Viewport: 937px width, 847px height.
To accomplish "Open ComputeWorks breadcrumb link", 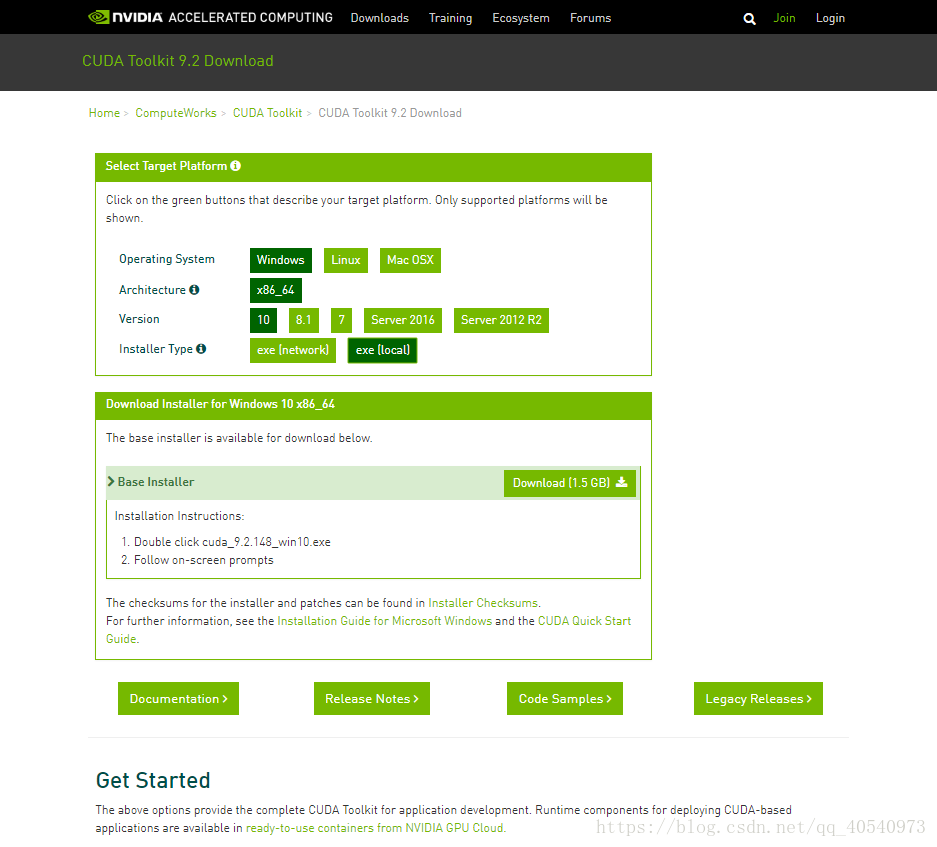I will pos(176,113).
